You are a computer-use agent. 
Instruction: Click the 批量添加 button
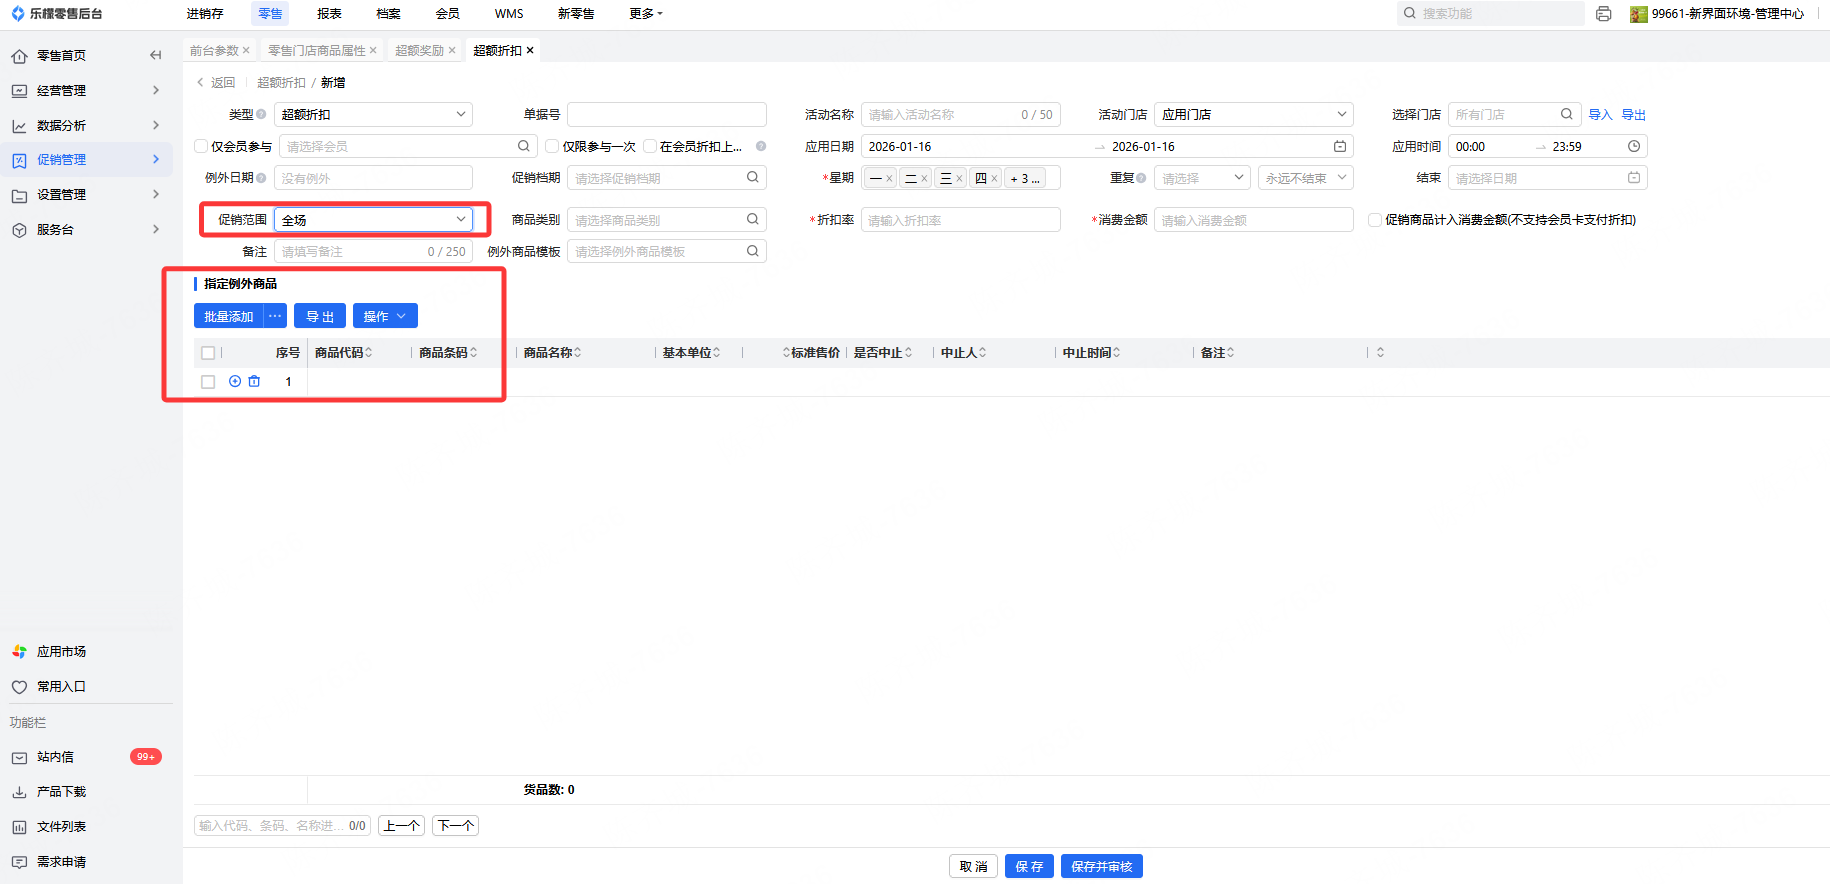(229, 316)
